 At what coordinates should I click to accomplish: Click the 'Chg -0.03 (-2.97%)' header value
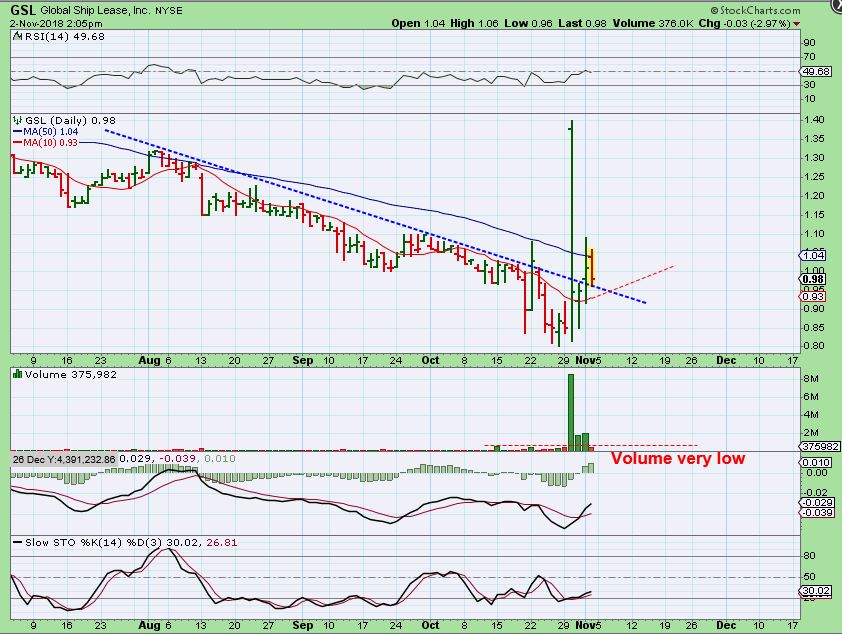[x=744, y=24]
